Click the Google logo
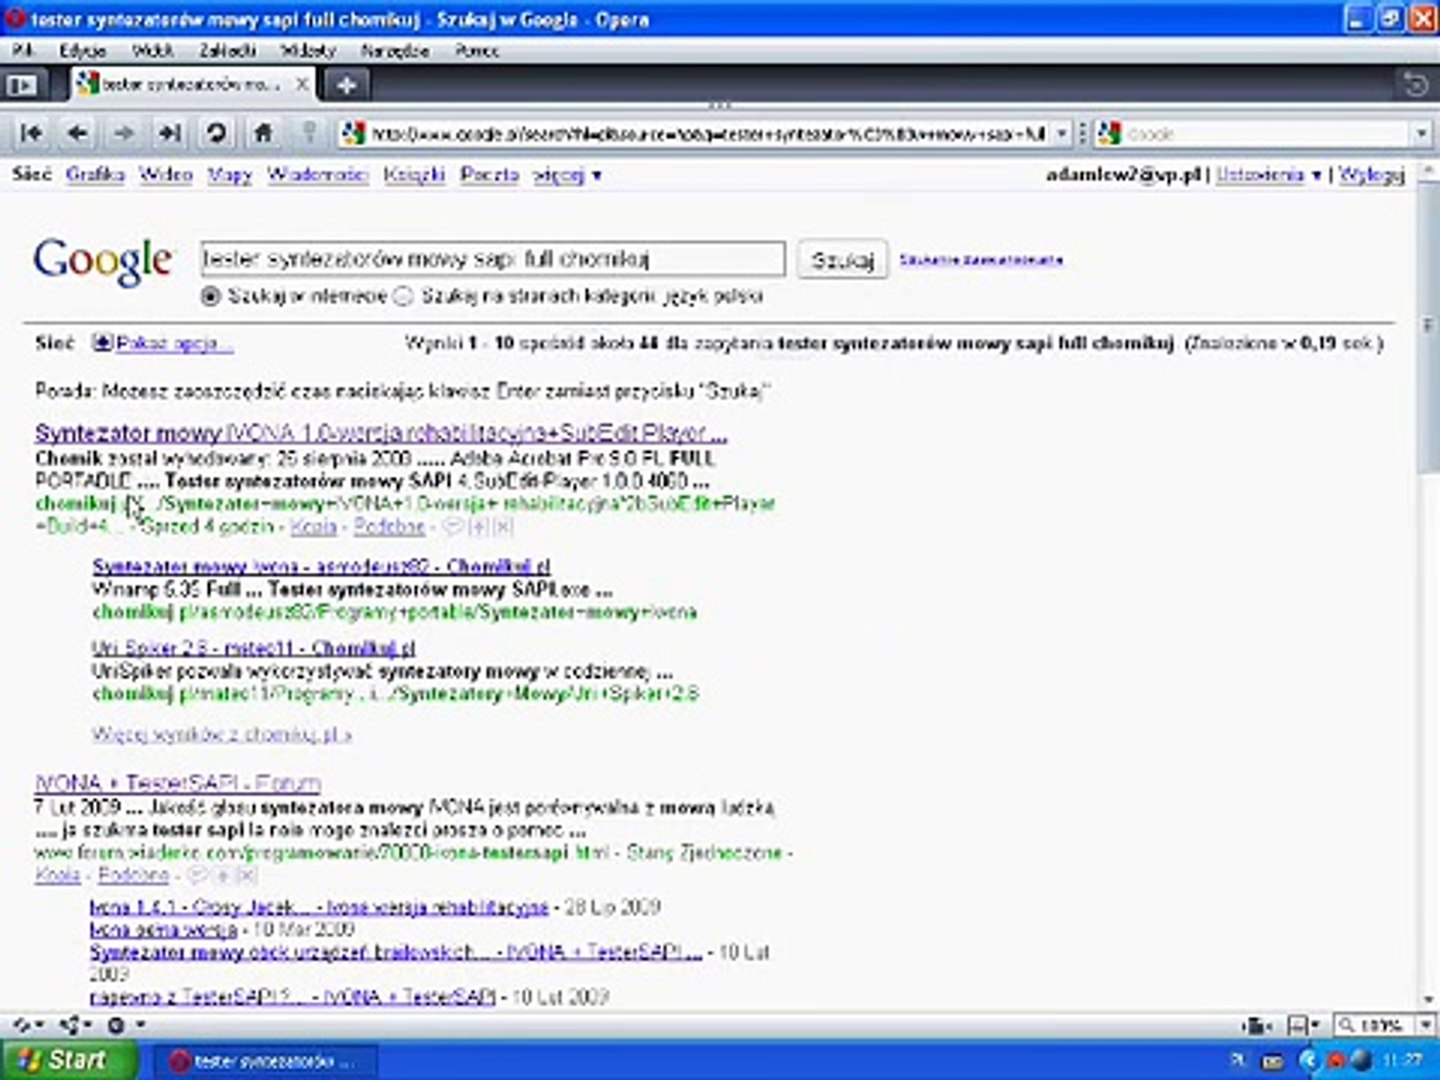 point(103,262)
